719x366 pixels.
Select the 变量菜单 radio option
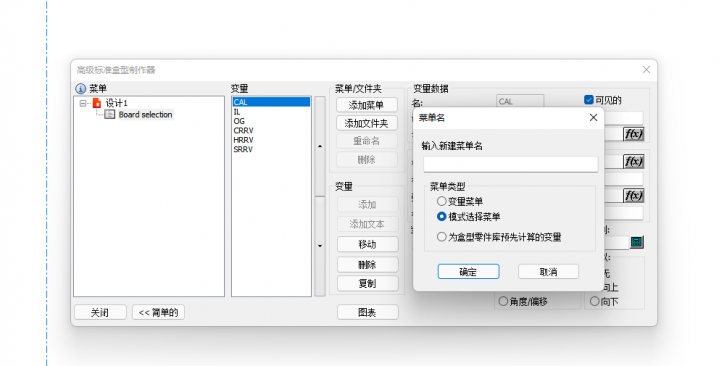[442, 201]
